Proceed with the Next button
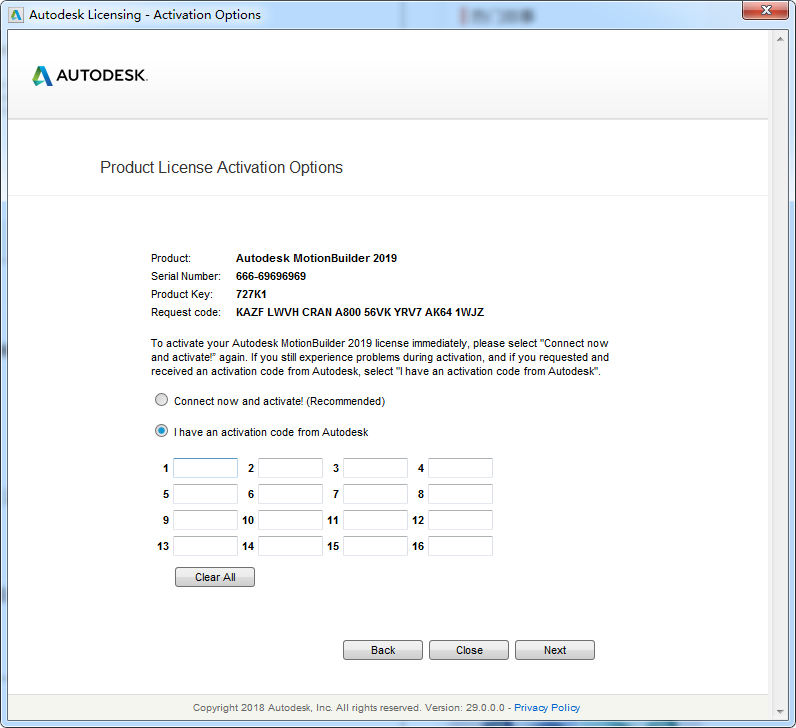The width and height of the screenshot is (796, 728). [555, 650]
